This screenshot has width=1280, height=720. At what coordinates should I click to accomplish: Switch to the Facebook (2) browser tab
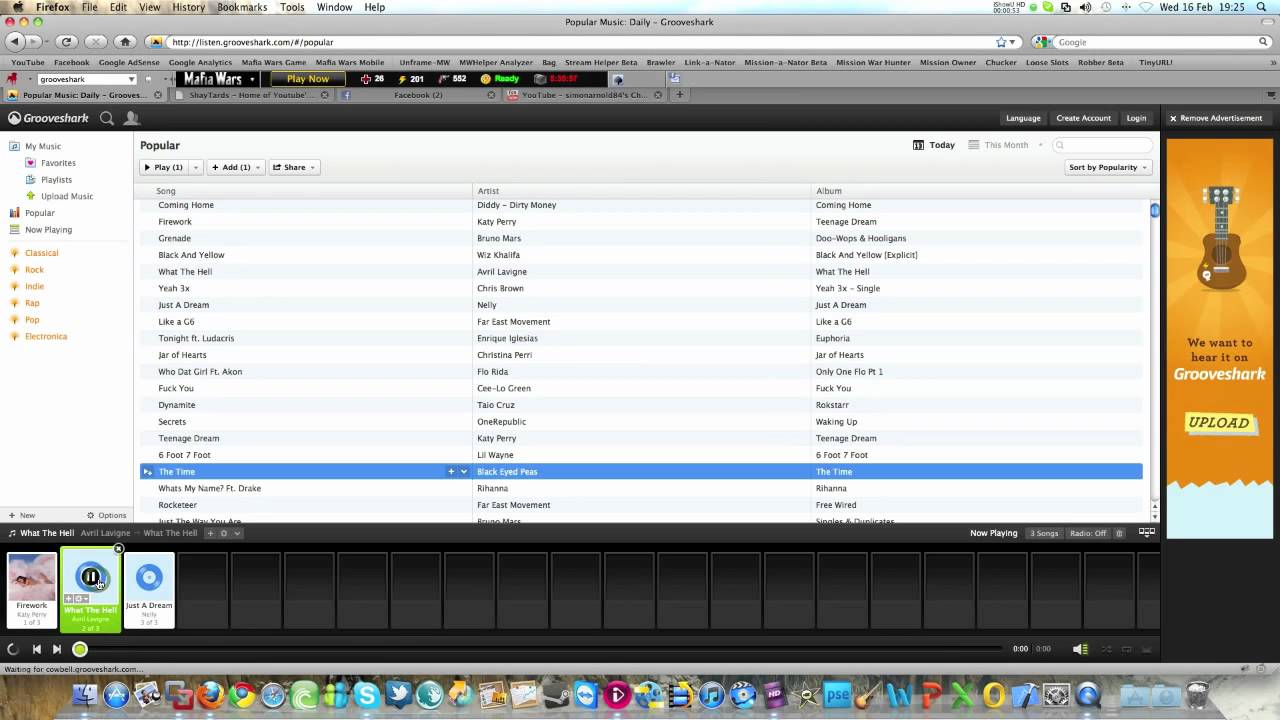417,95
